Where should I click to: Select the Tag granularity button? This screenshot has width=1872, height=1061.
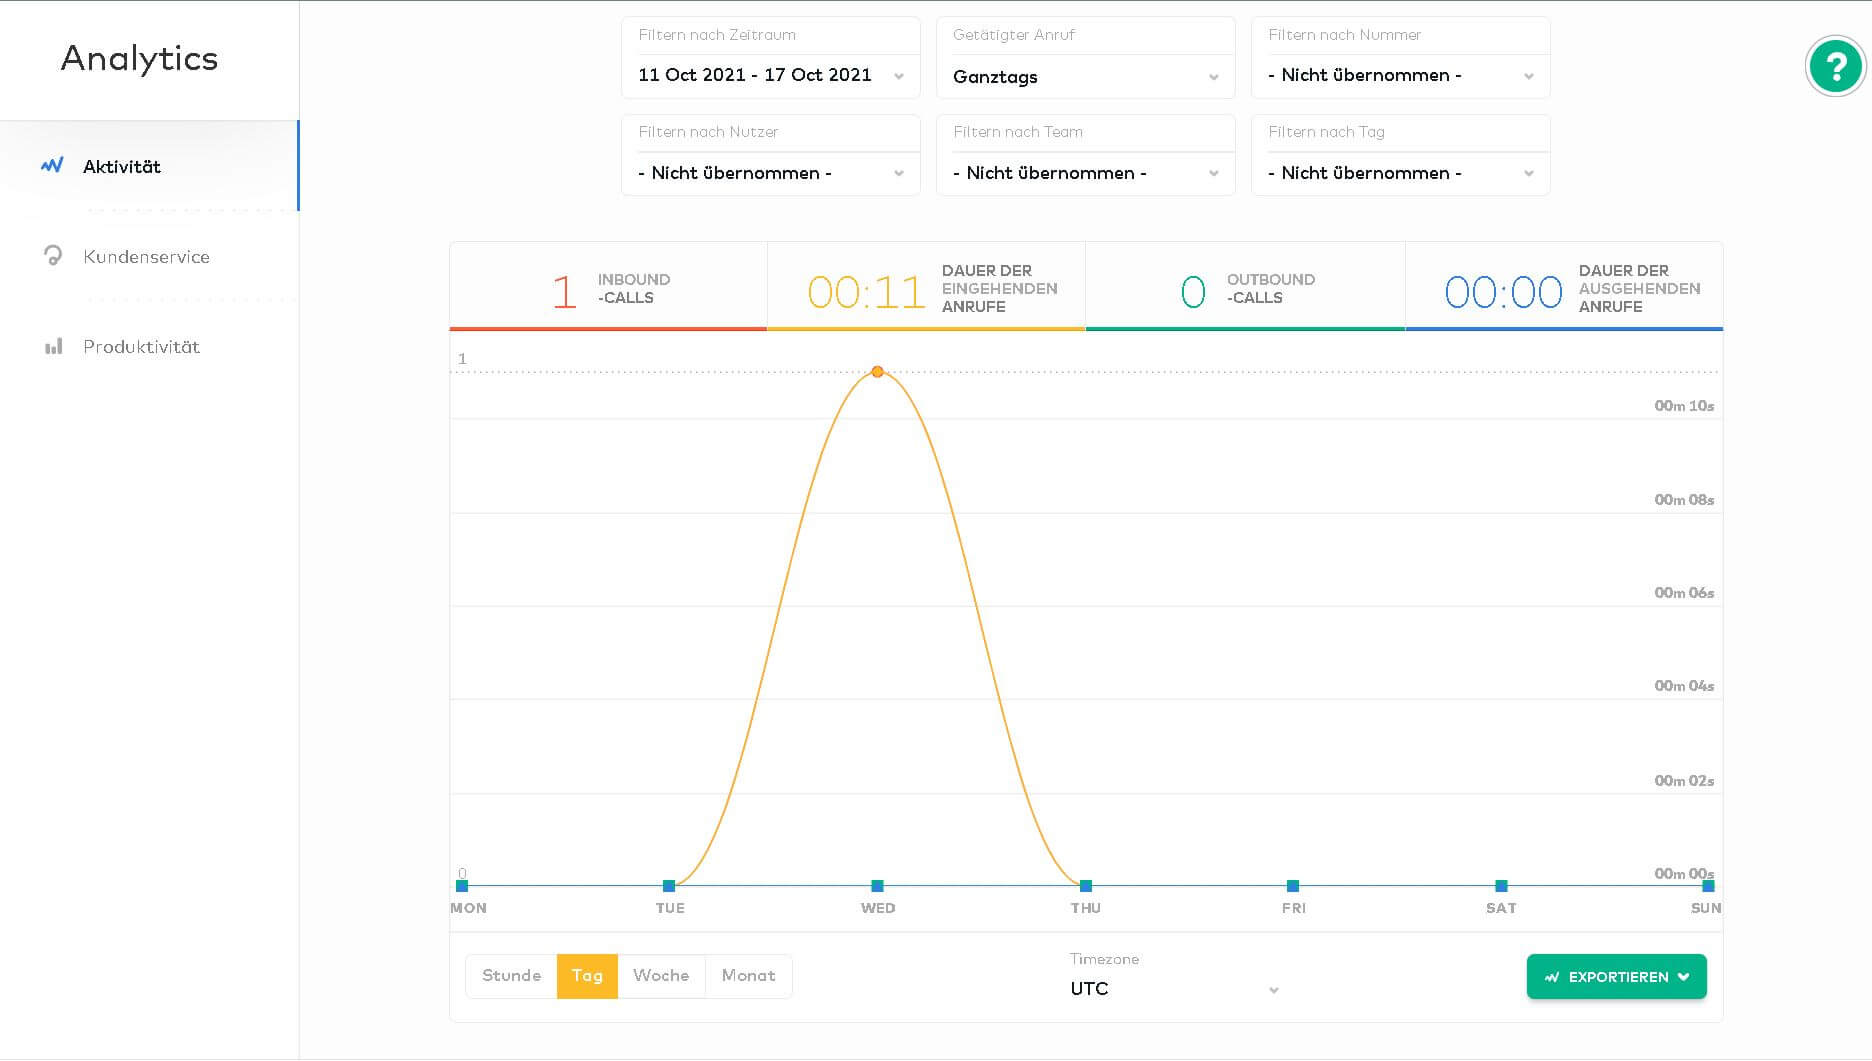(x=587, y=976)
